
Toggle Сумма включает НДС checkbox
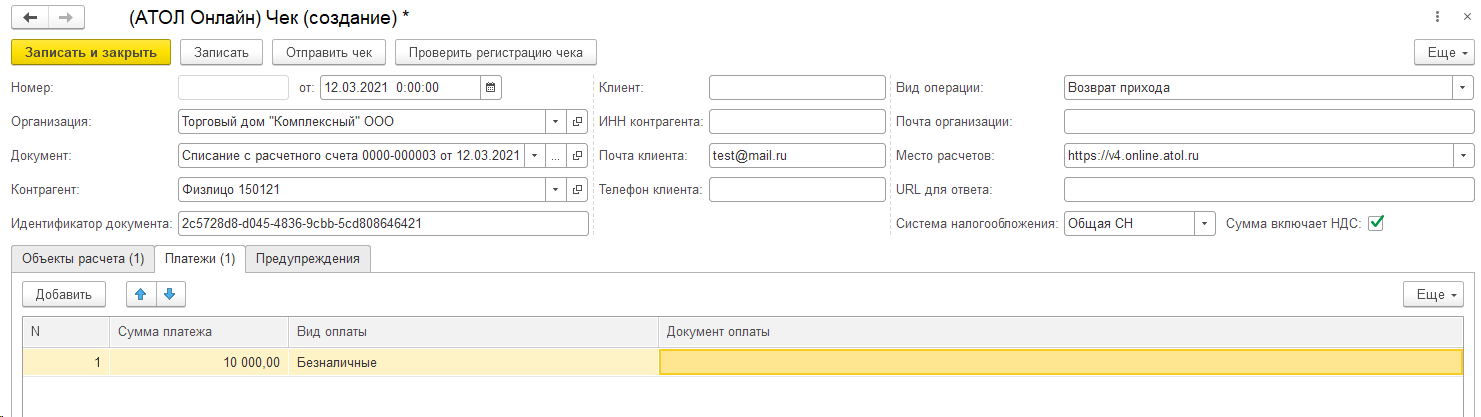[1376, 223]
